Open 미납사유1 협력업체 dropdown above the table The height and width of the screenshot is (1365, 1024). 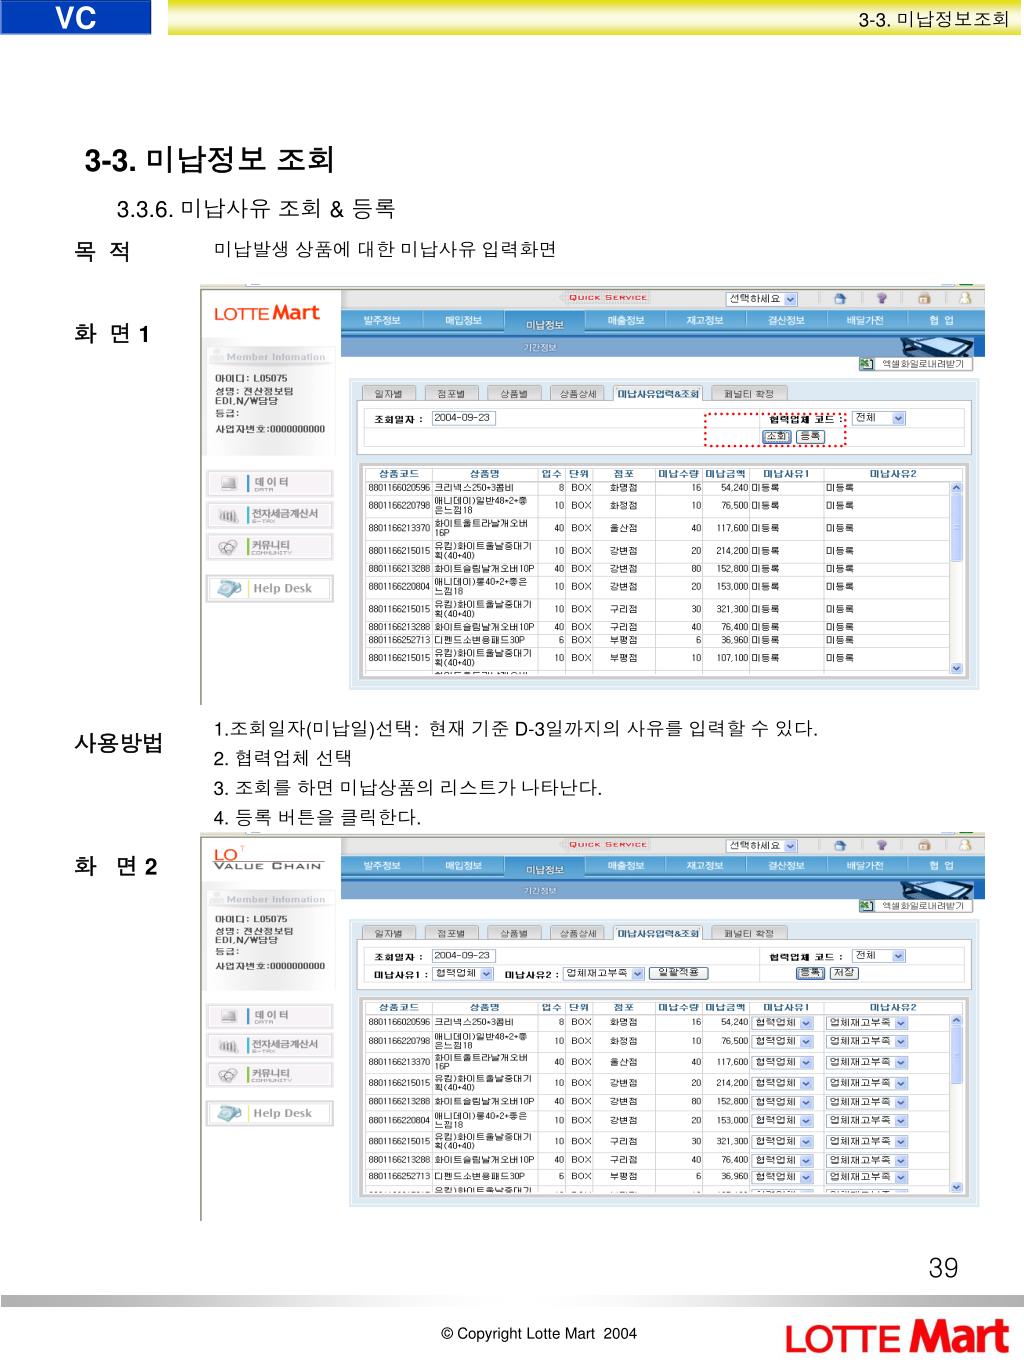point(464,973)
